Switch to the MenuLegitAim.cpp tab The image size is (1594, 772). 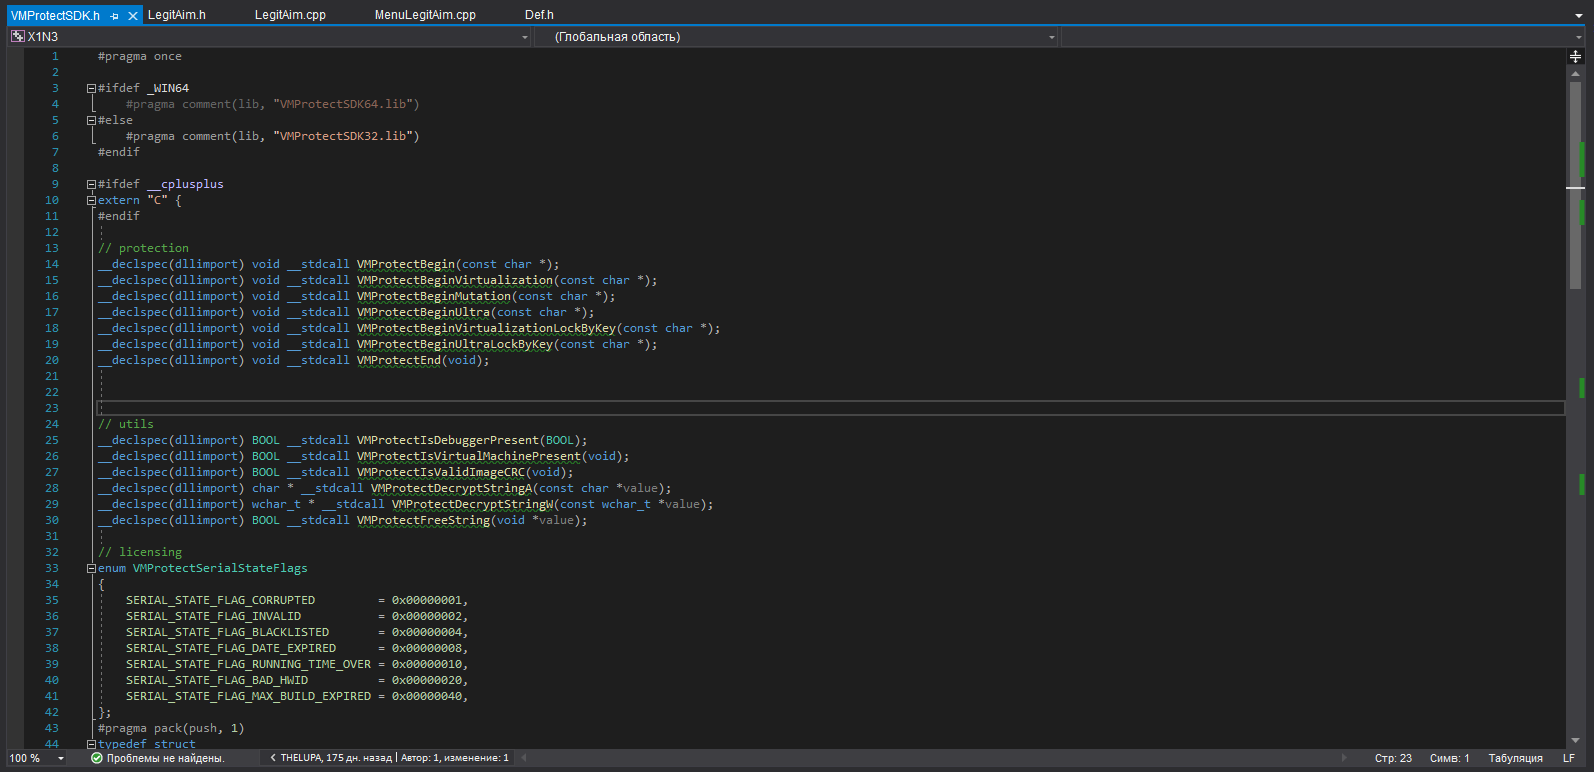[x=425, y=15]
